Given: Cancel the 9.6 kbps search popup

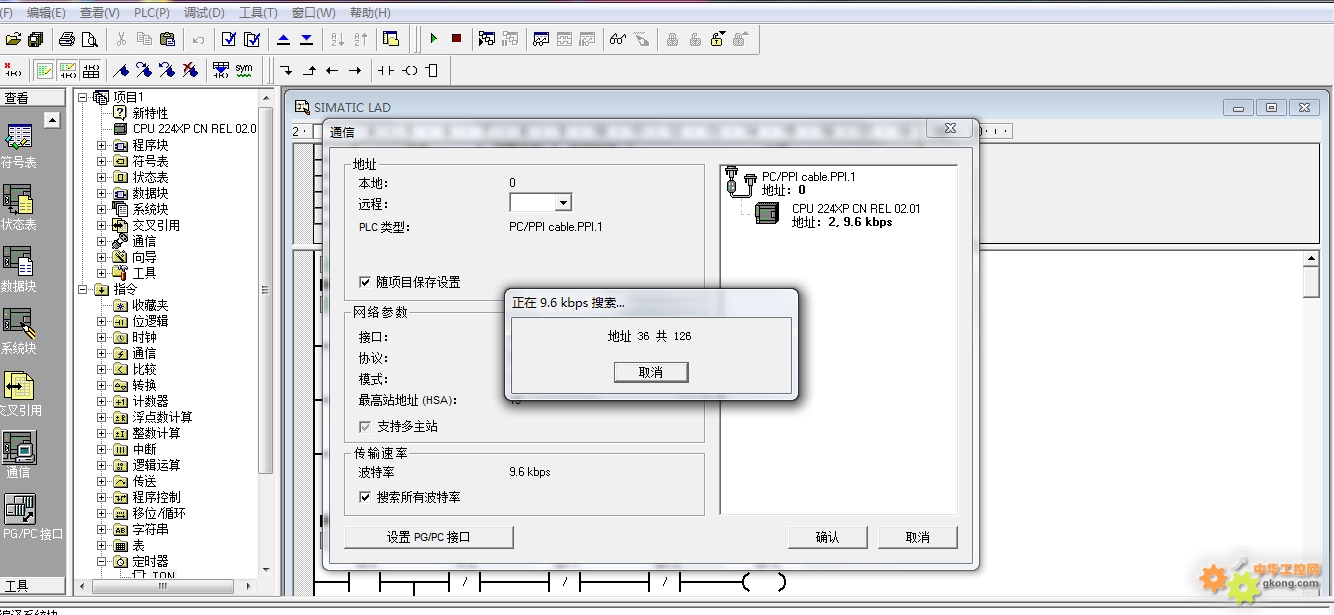Looking at the screenshot, I should tap(651, 372).
